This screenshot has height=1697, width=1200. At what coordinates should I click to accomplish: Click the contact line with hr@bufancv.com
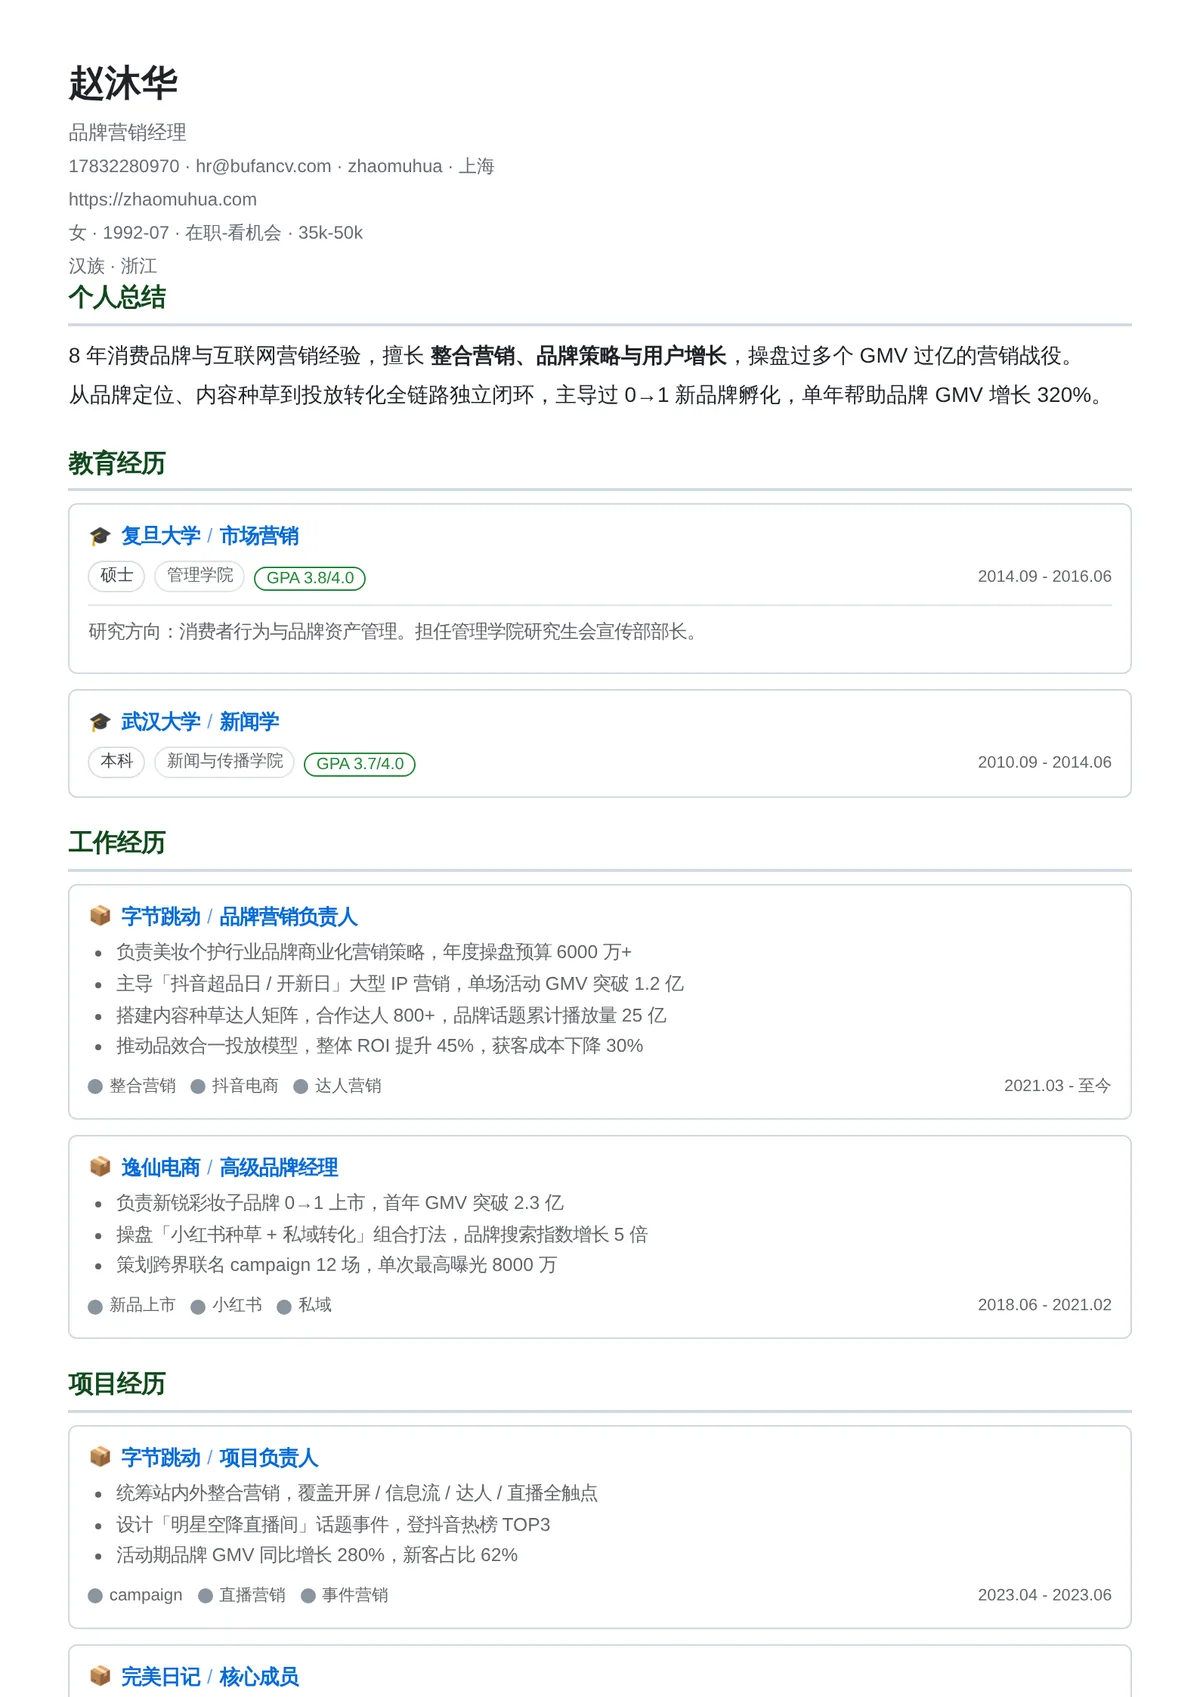(281, 166)
